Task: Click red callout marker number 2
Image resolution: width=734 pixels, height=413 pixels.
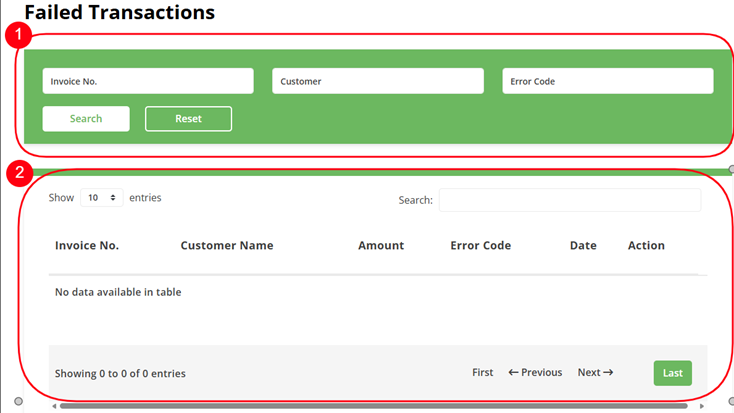Action: click(x=16, y=172)
